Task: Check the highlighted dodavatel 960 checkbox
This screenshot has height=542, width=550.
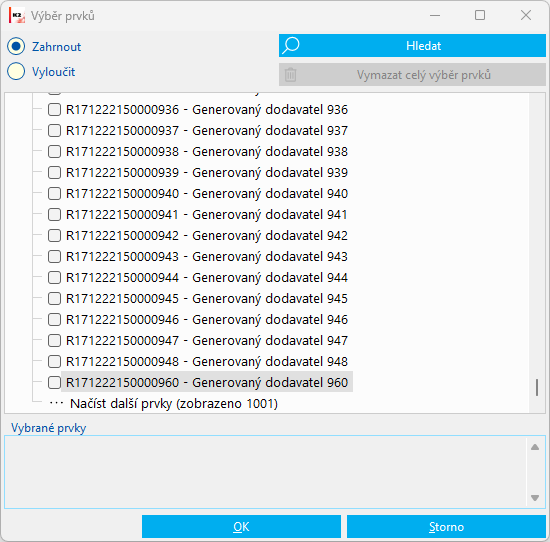Action: pos(54,382)
